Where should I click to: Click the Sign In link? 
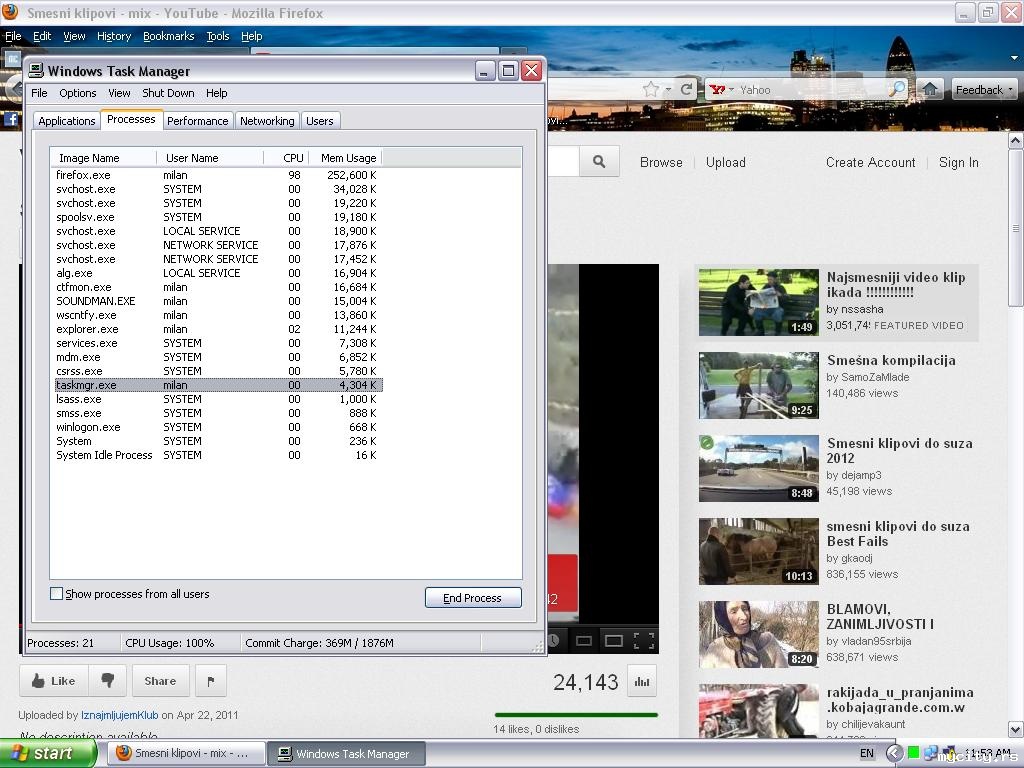click(958, 162)
